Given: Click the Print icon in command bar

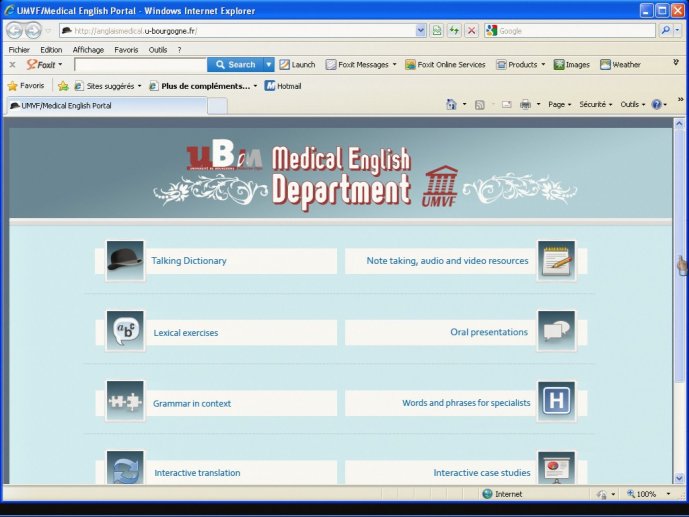Looking at the screenshot, I should pyautogui.click(x=525, y=105).
